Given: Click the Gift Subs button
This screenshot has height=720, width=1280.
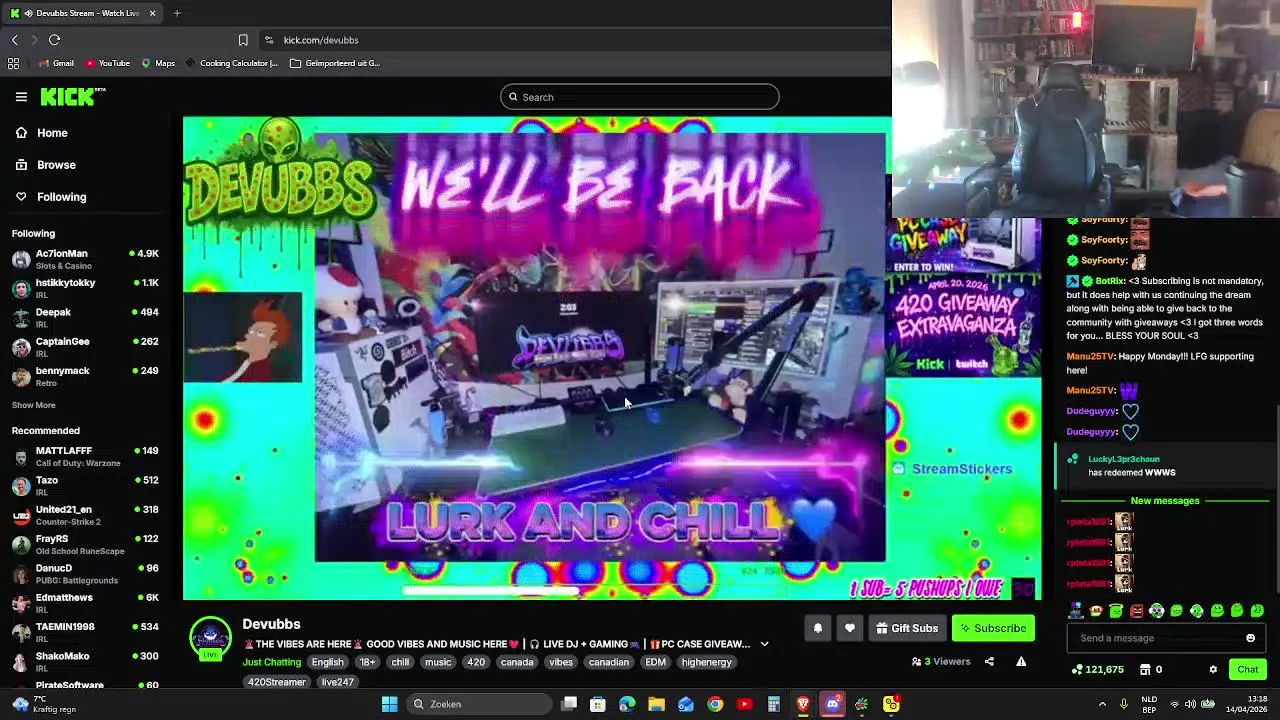Looking at the screenshot, I should pyautogui.click(x=907, y=628).
